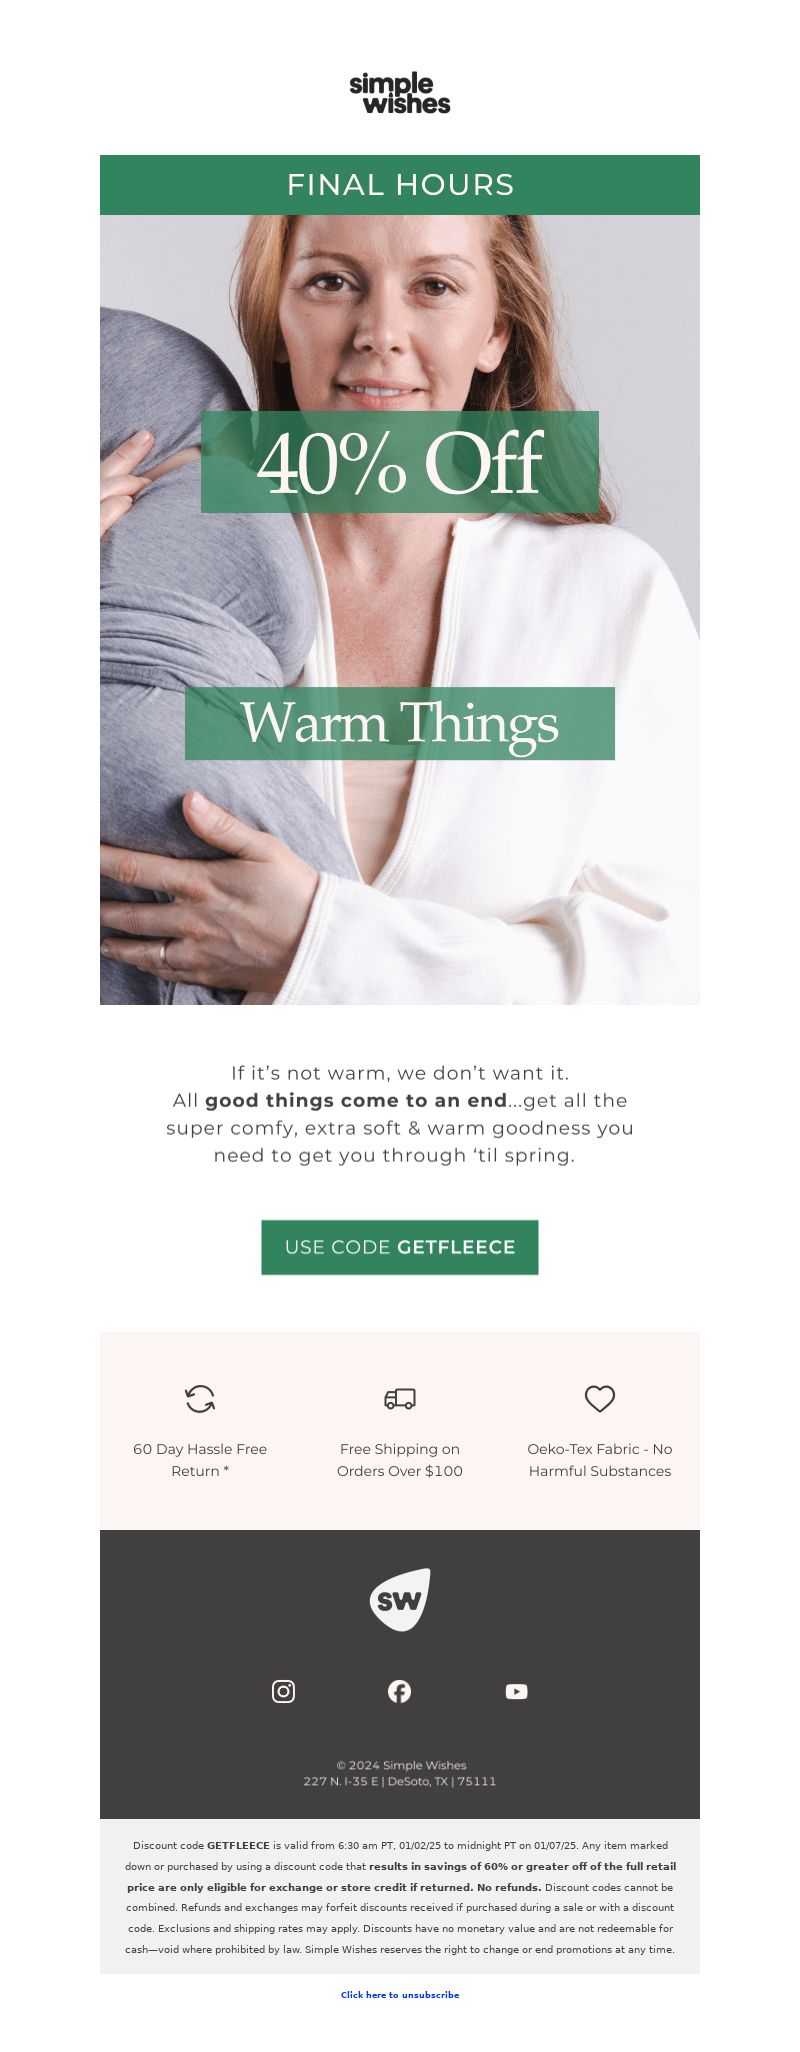800x2052 pixels.
Task: Click the circular arrows returns icon
Action: pyautogui.click(x=200, y=1398)
